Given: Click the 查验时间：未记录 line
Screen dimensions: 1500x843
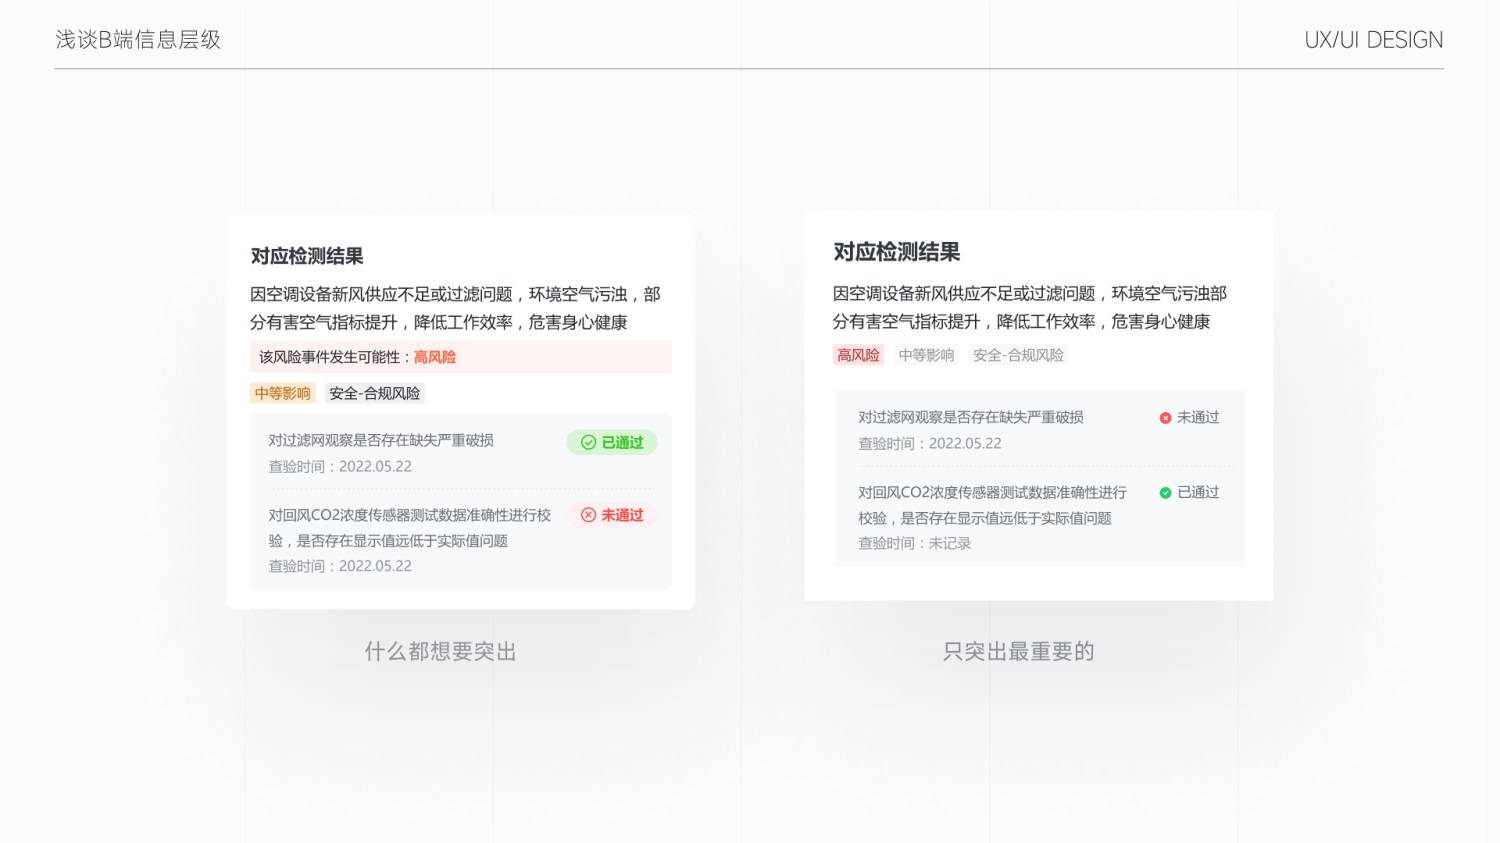Looking at the screenshot, I should coord(914,543).
